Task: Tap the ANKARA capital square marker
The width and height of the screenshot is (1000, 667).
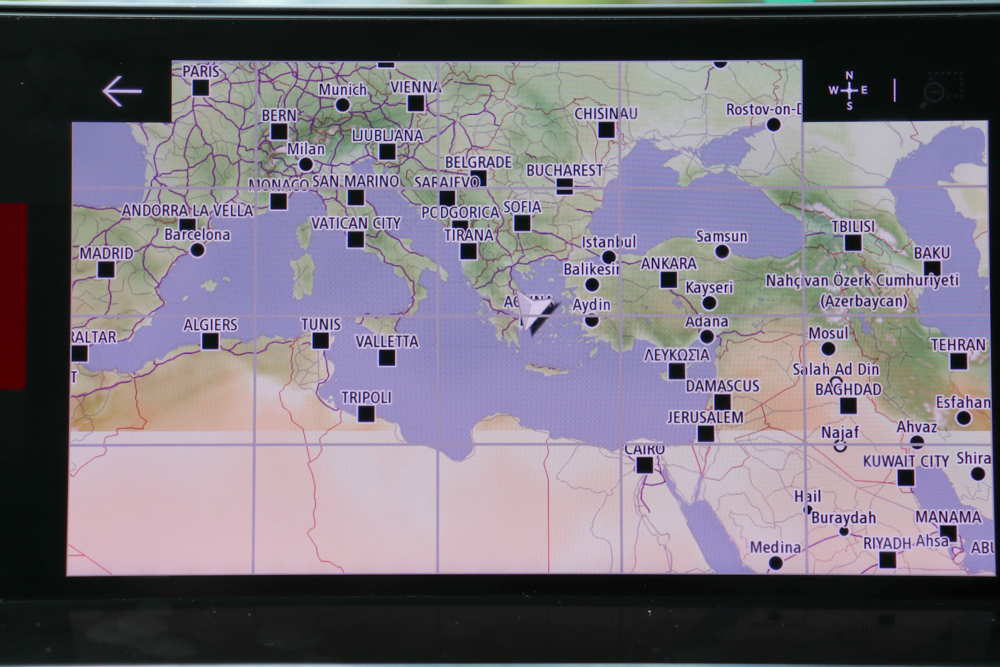Action: 668,280
